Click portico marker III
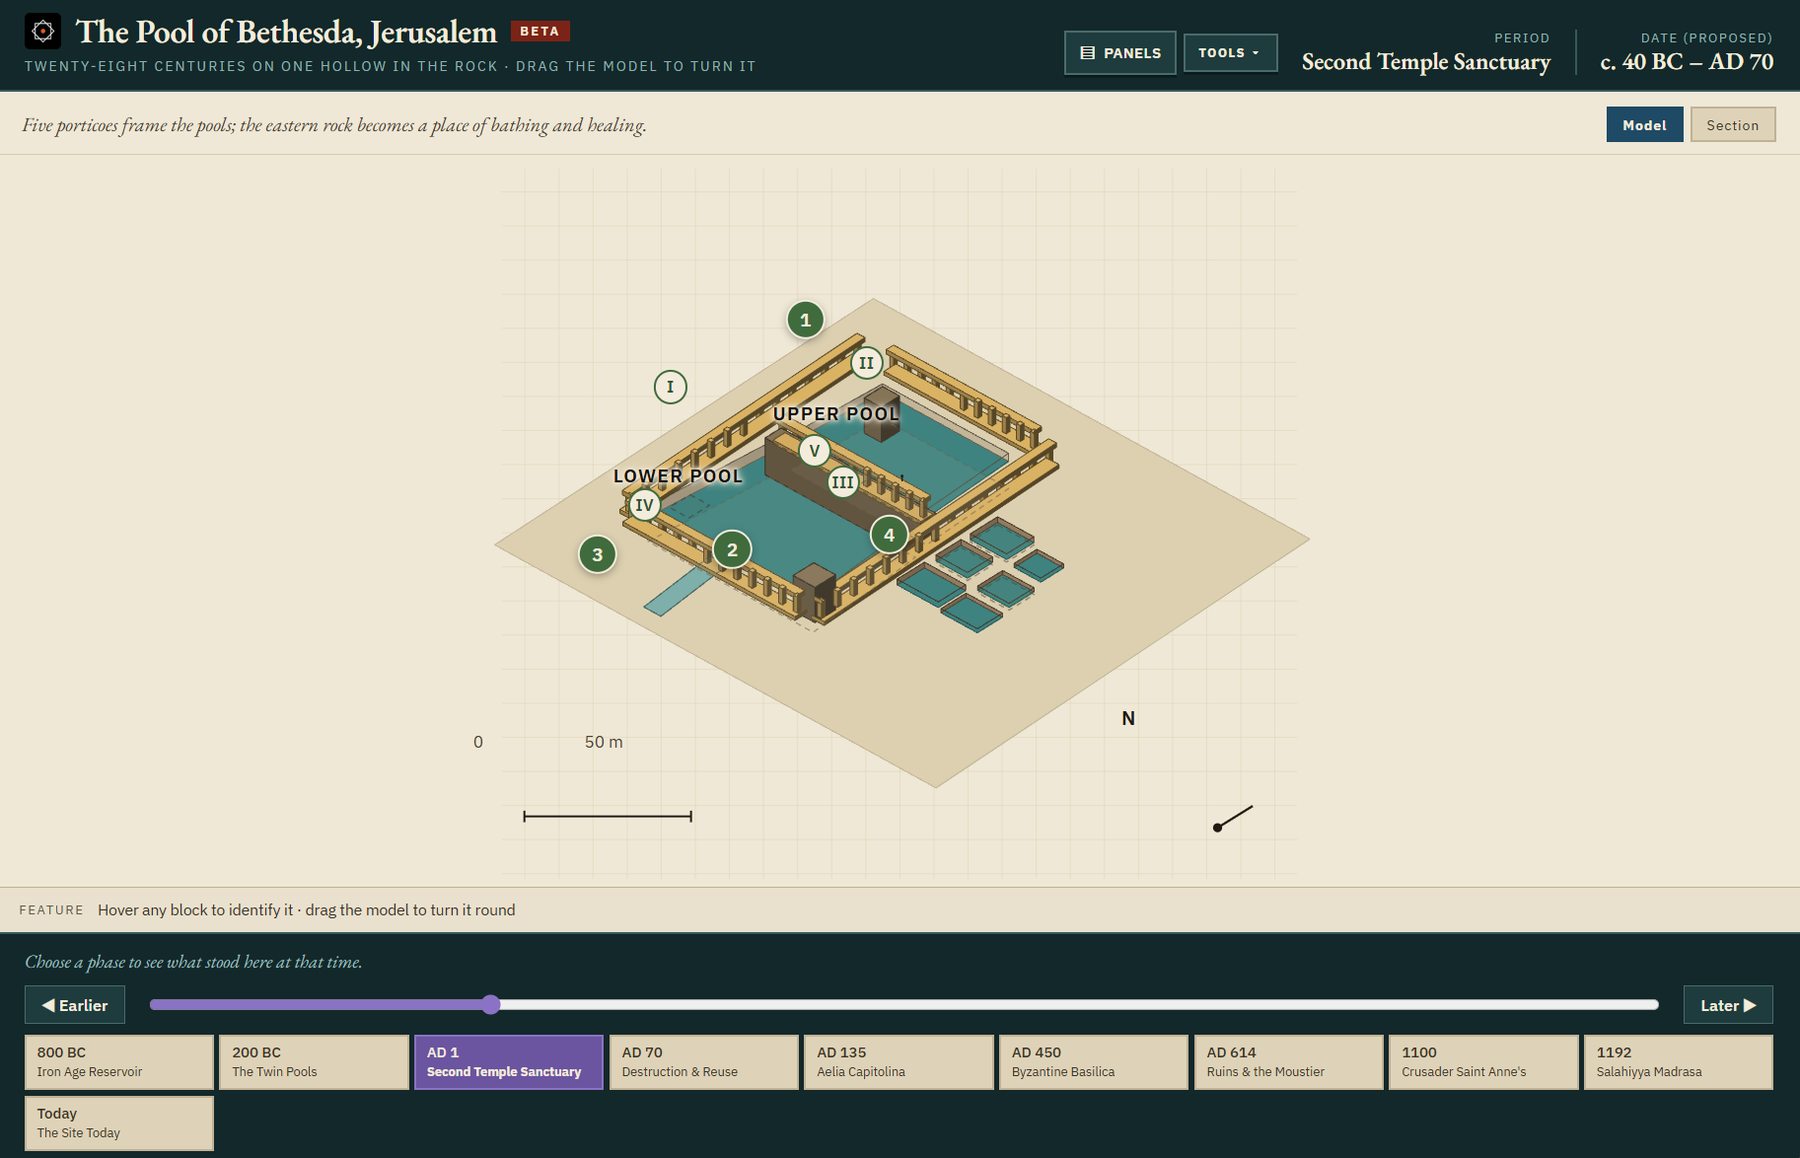Image resolution: width=1800 pixels, height=1158 pixels. [x=843, y=482]
